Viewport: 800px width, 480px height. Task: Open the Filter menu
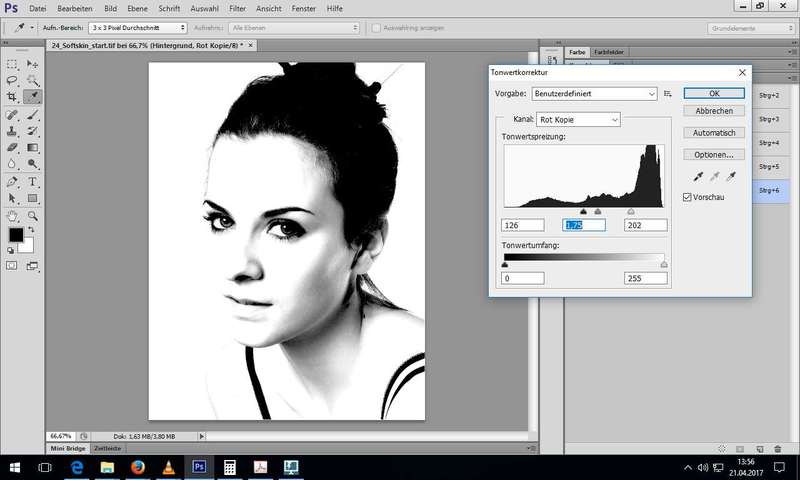(237, 8)
